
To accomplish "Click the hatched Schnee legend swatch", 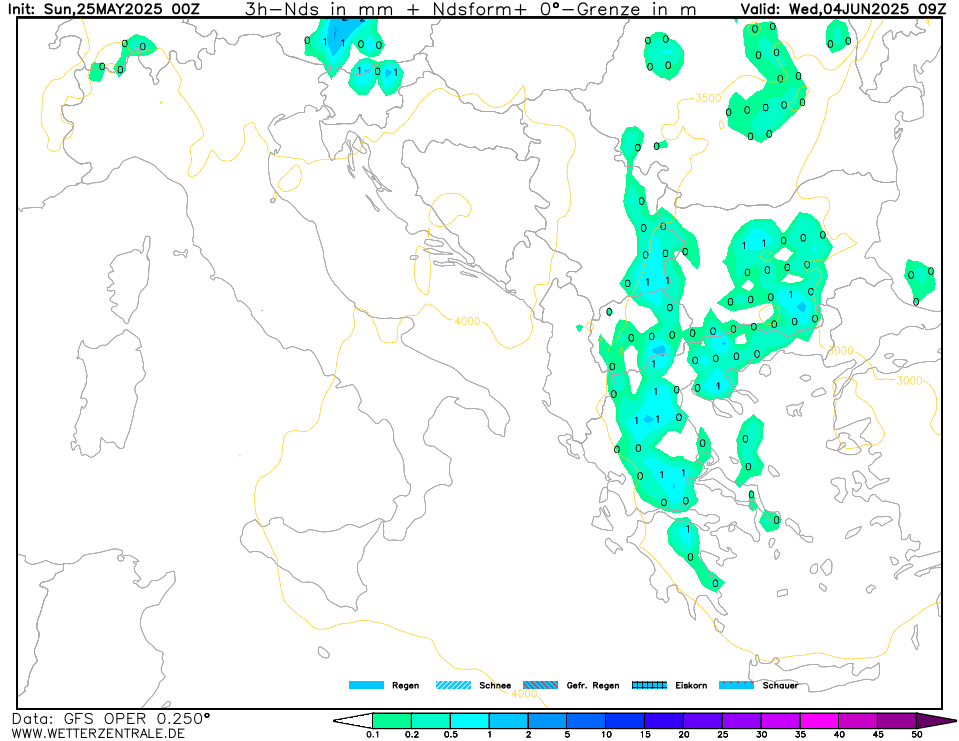I will 453,685.
